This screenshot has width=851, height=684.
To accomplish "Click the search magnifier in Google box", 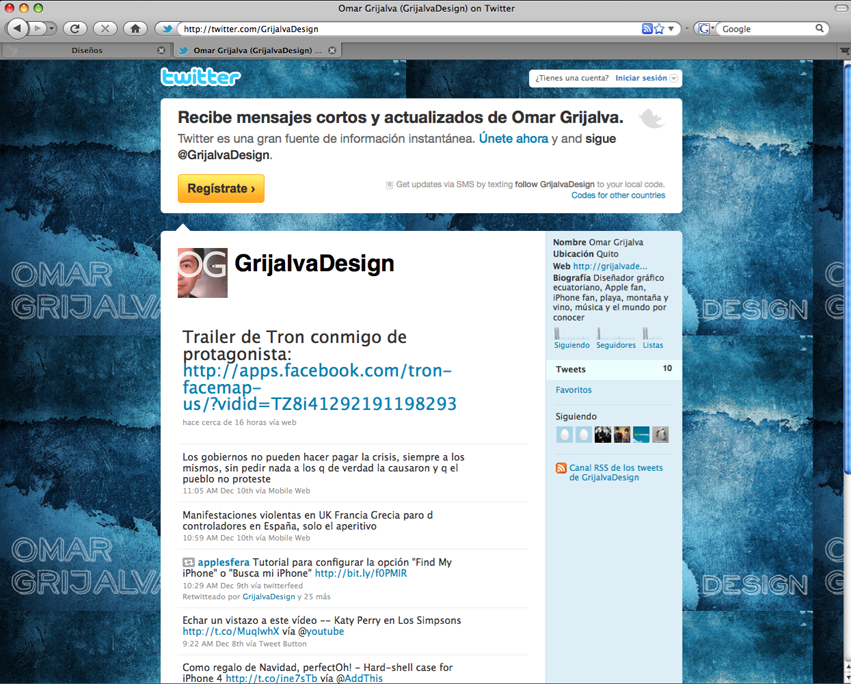I will click(820, 29).
